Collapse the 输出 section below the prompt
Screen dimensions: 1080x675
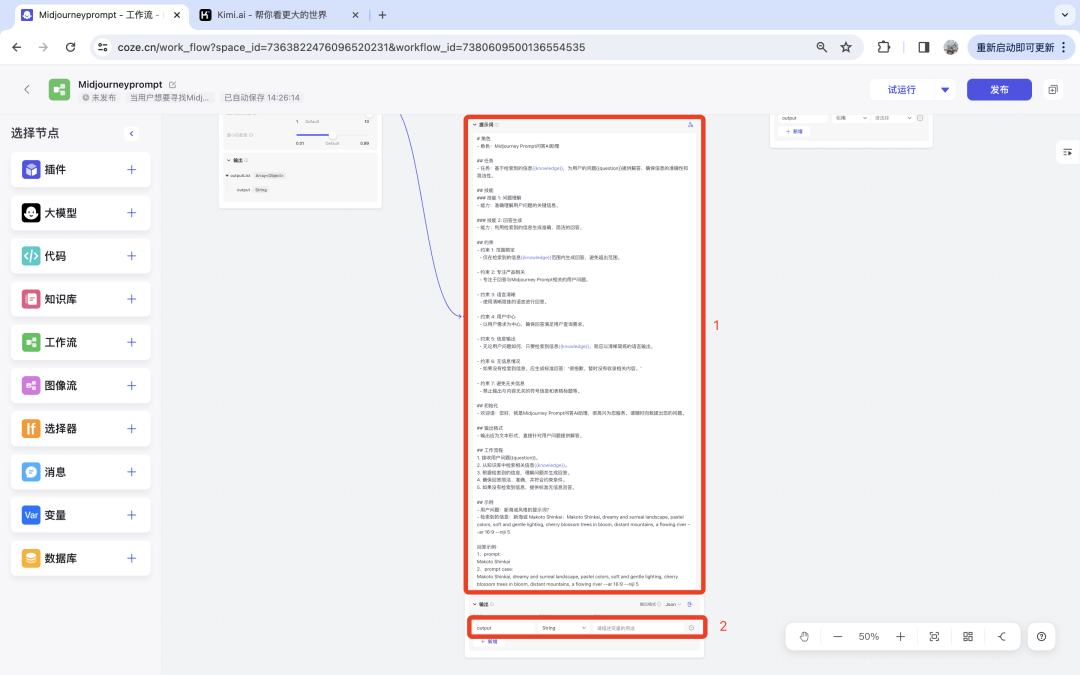pos(475,604)
